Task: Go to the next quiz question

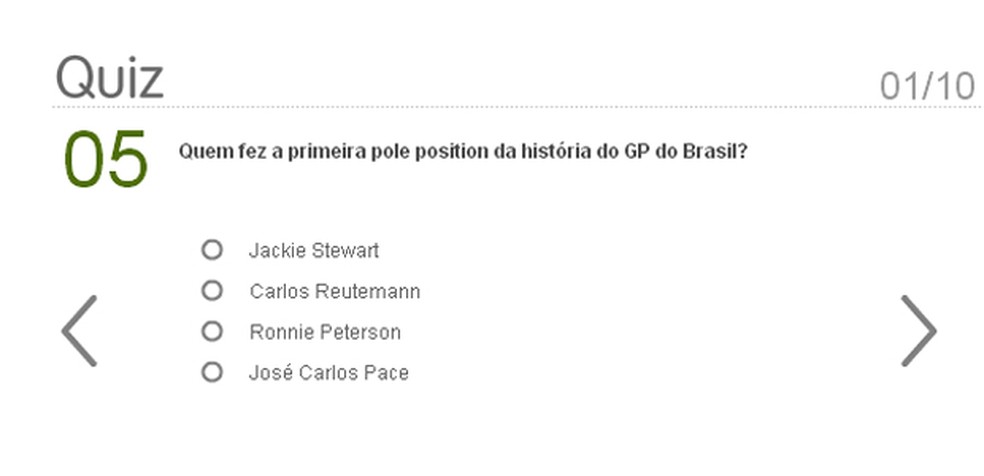Action: [918, 331]
